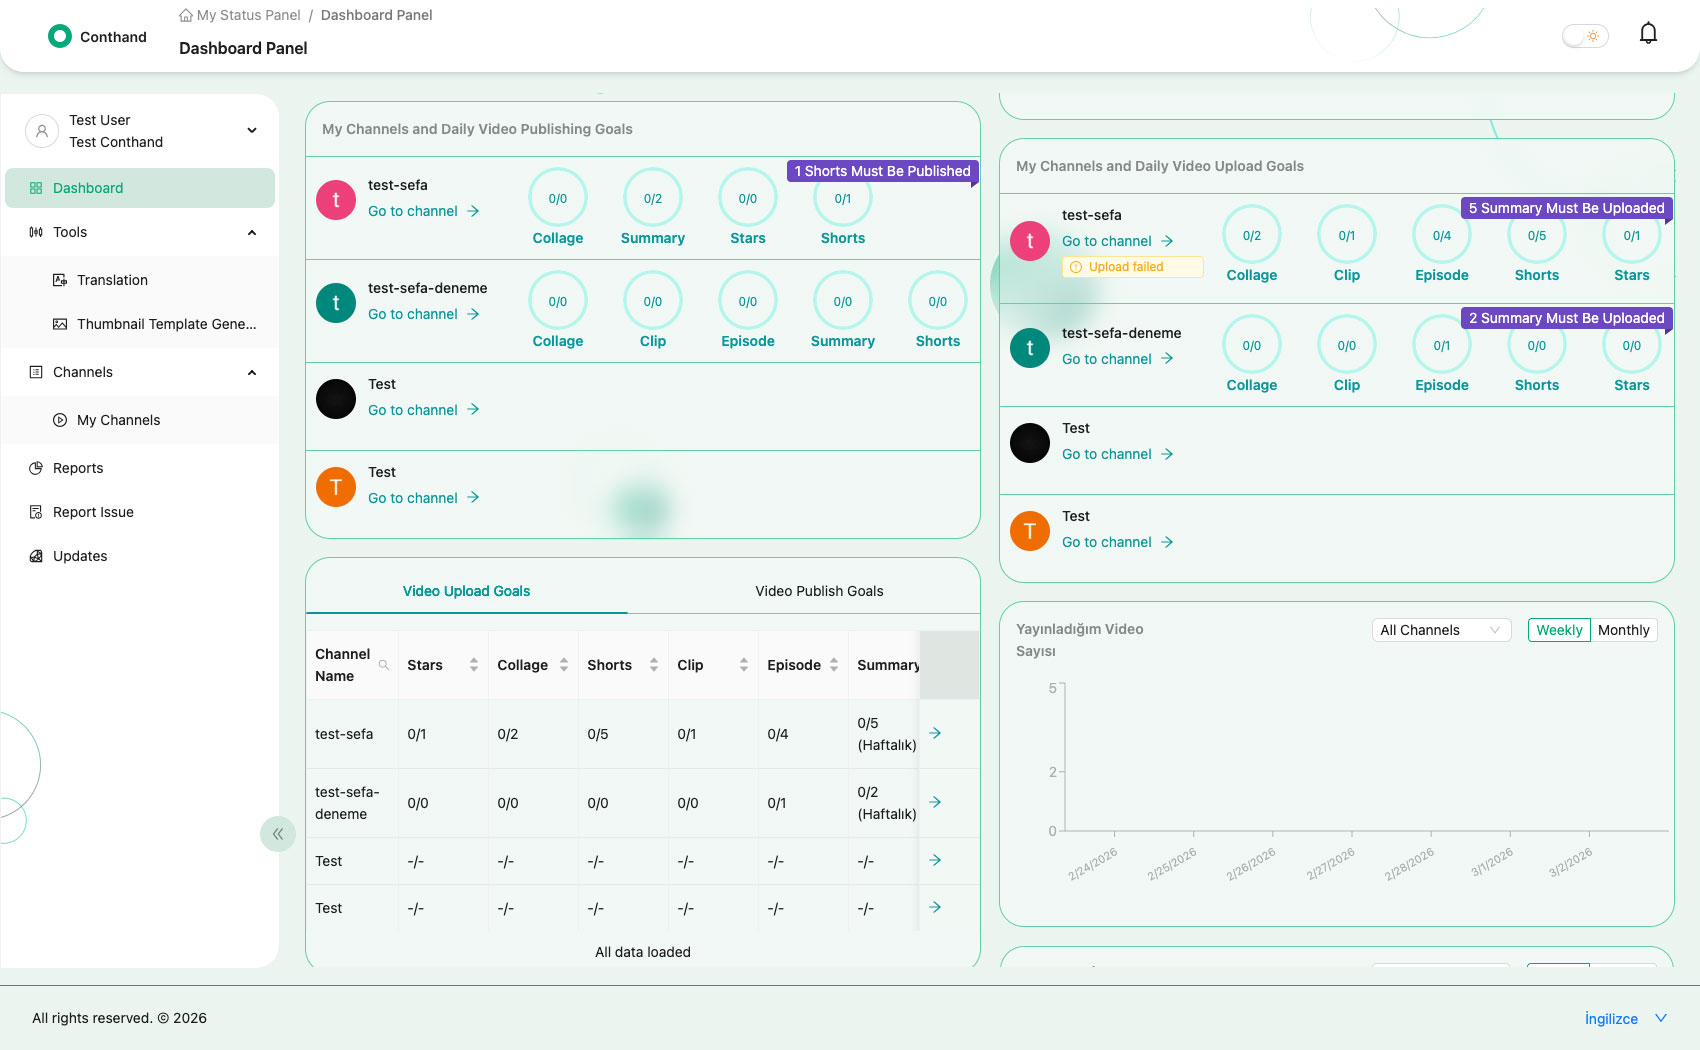The height and width of the screenshot is (1050, 1700).
Task: Sort table by Shorts column
Action: 653,665
